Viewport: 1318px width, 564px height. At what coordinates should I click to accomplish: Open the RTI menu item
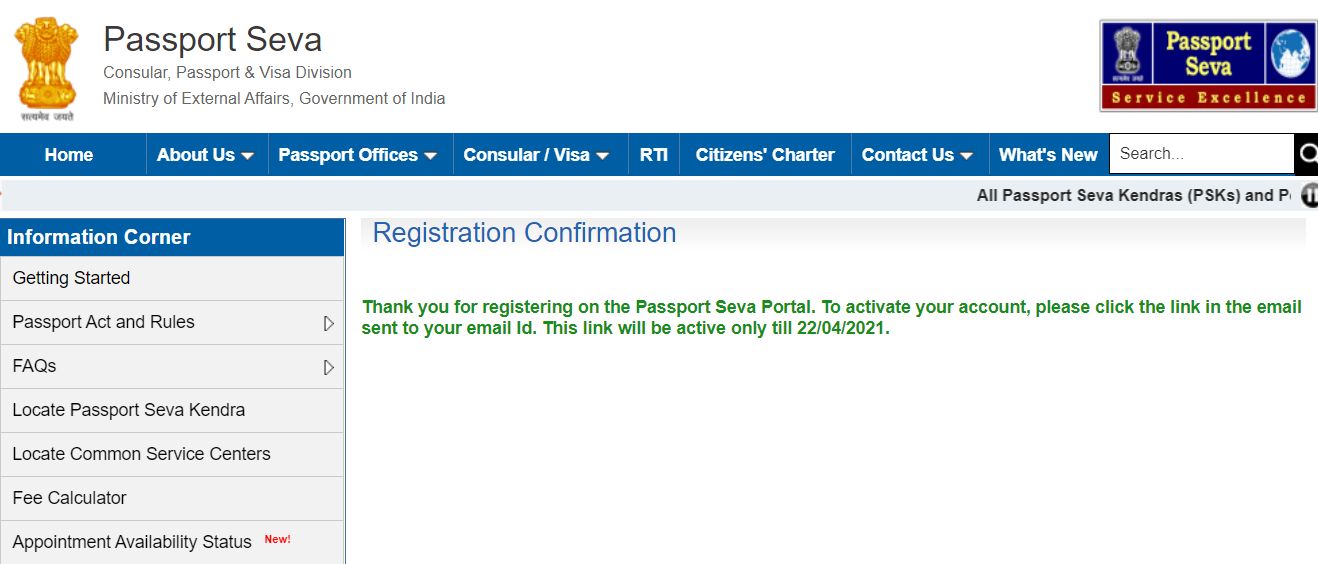pos(654,155)
